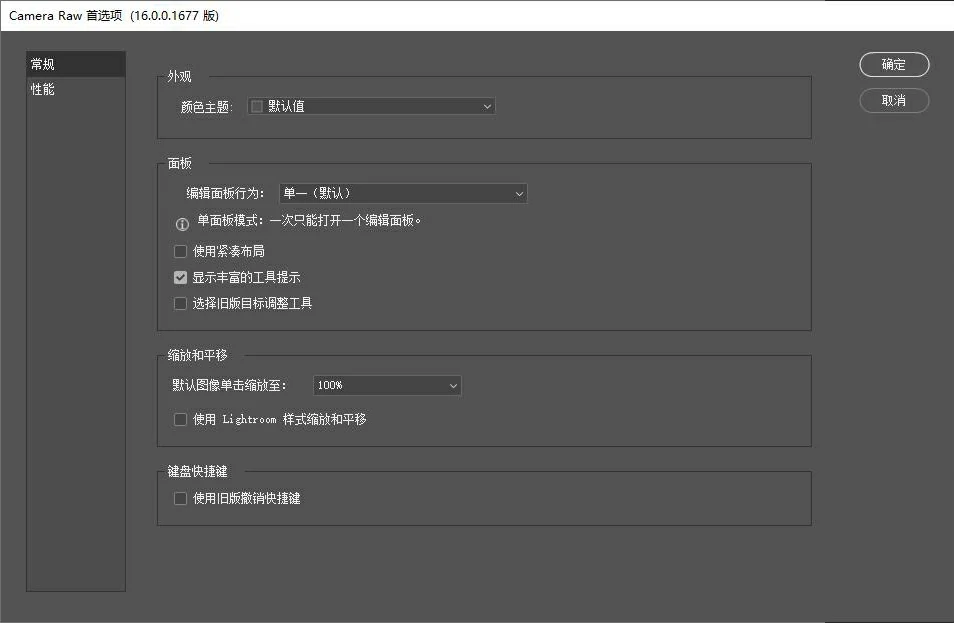Click the 缩放和平移 section label
This screenshot has width=954, height=623.
197,355
